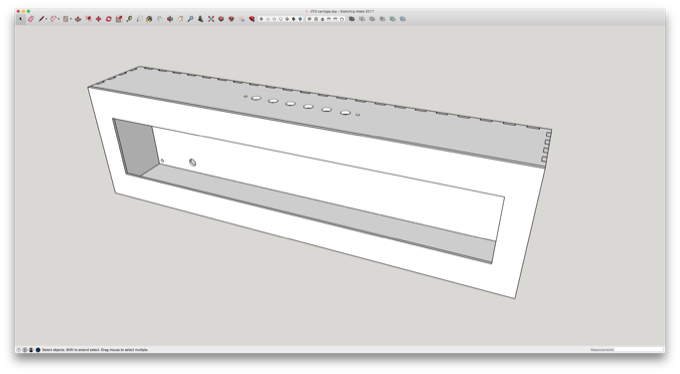Select the Outer Shell solid tool
This screenshot has width=680, height=374.
(x=352, y=19)
